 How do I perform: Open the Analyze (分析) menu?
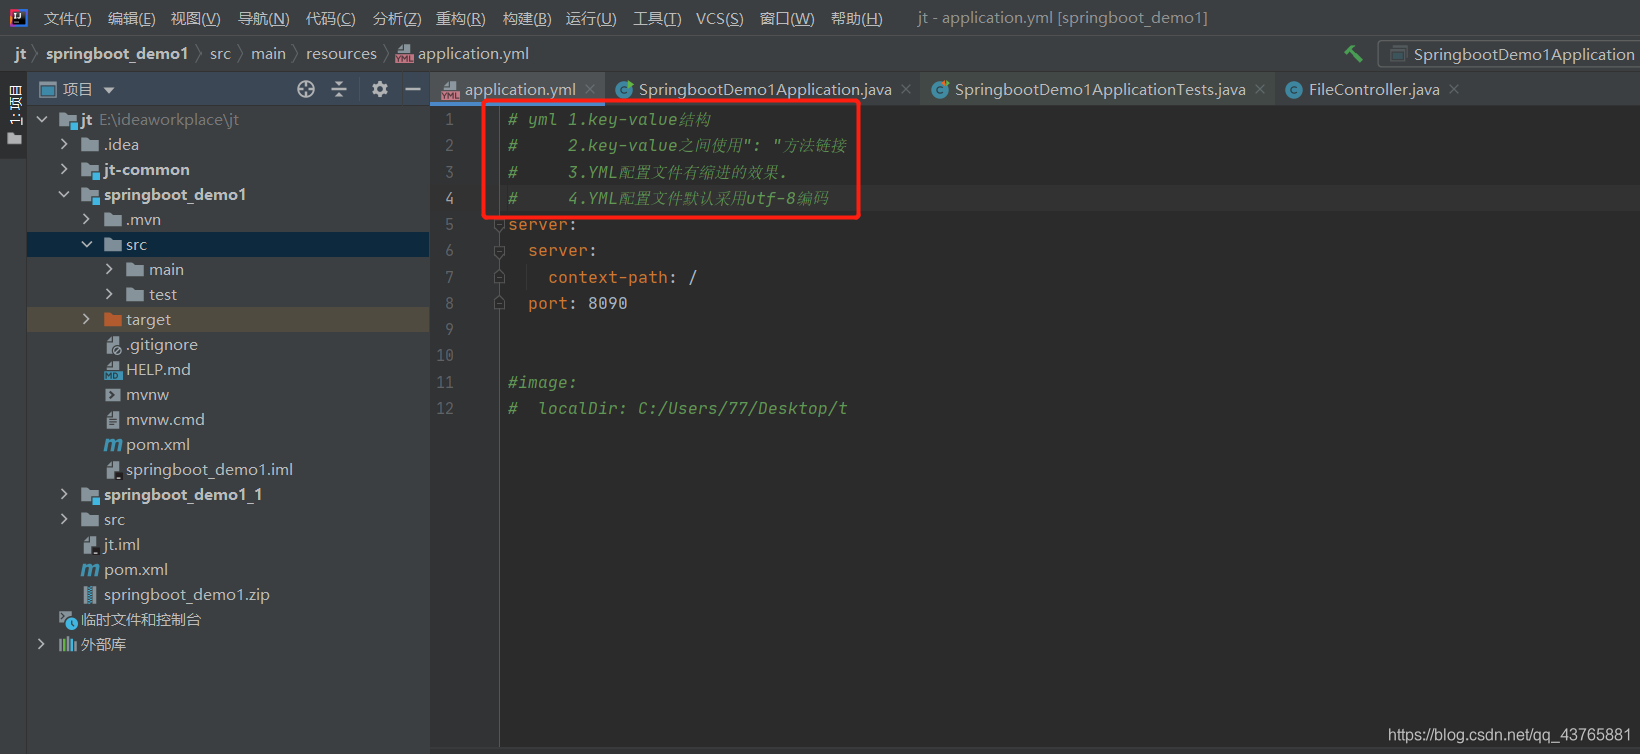pyautogui.click(x=397, y=19)
